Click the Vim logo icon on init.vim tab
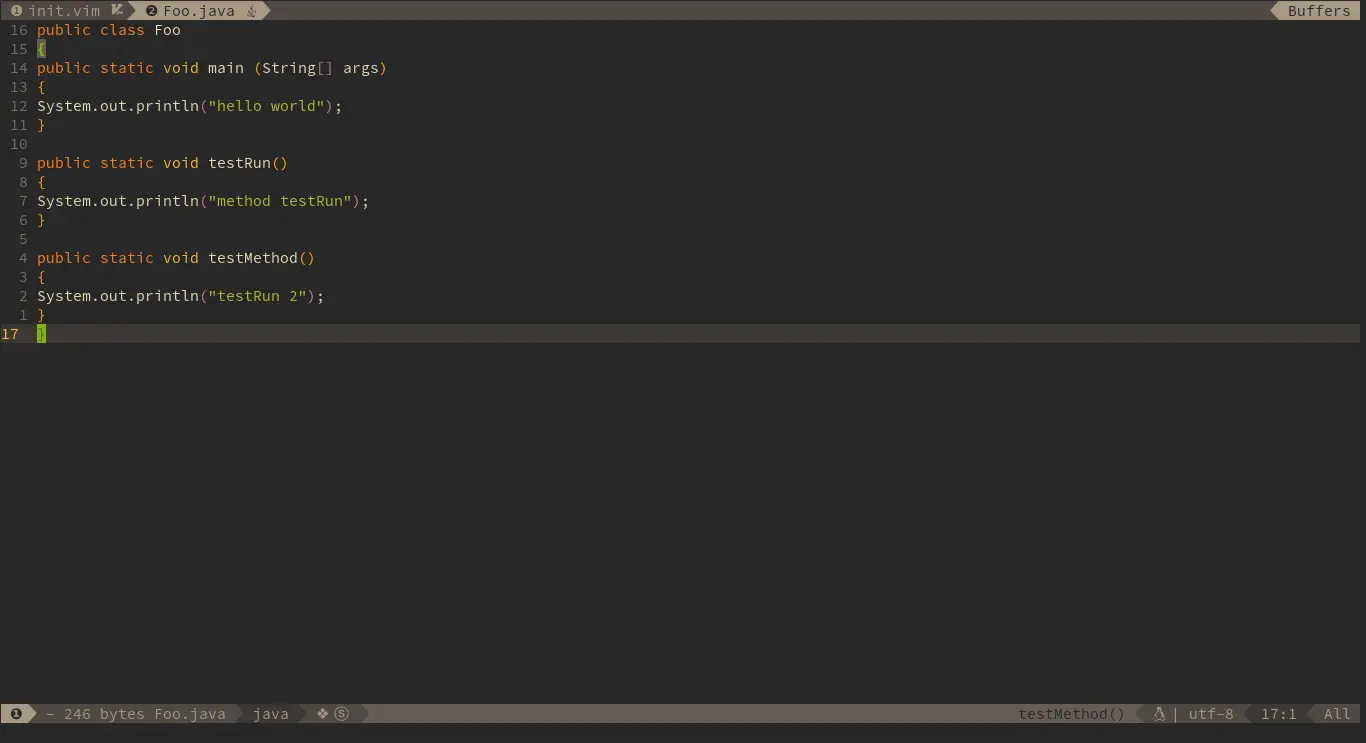This screenshot has height=743, width=1366. coord(115,10)
